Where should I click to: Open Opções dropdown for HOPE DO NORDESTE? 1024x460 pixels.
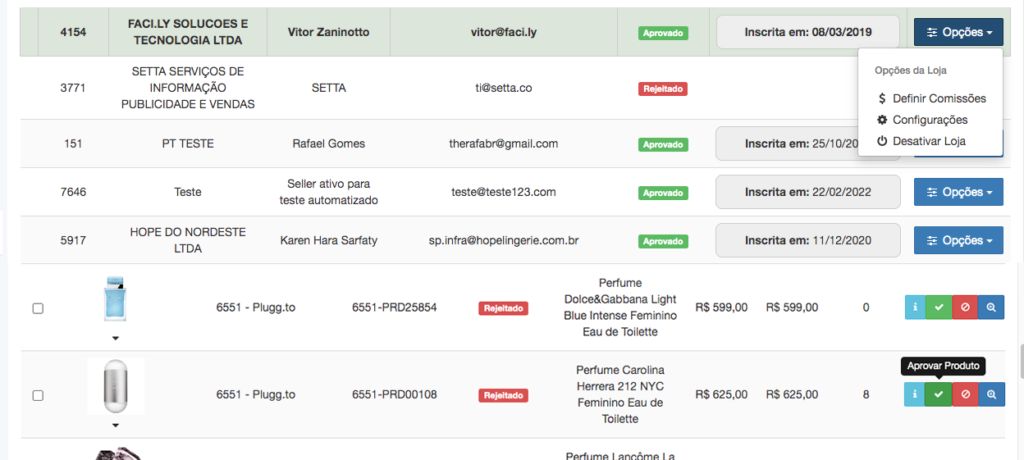(958, 240)
